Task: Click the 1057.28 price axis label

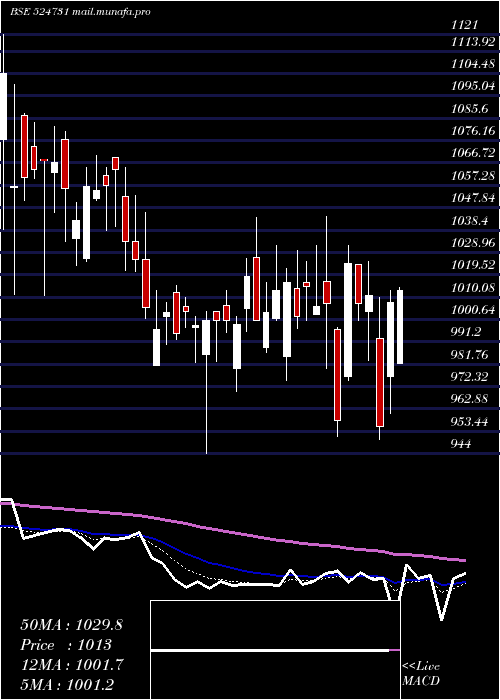Action: pyautogui.click(x=473, y=175)
